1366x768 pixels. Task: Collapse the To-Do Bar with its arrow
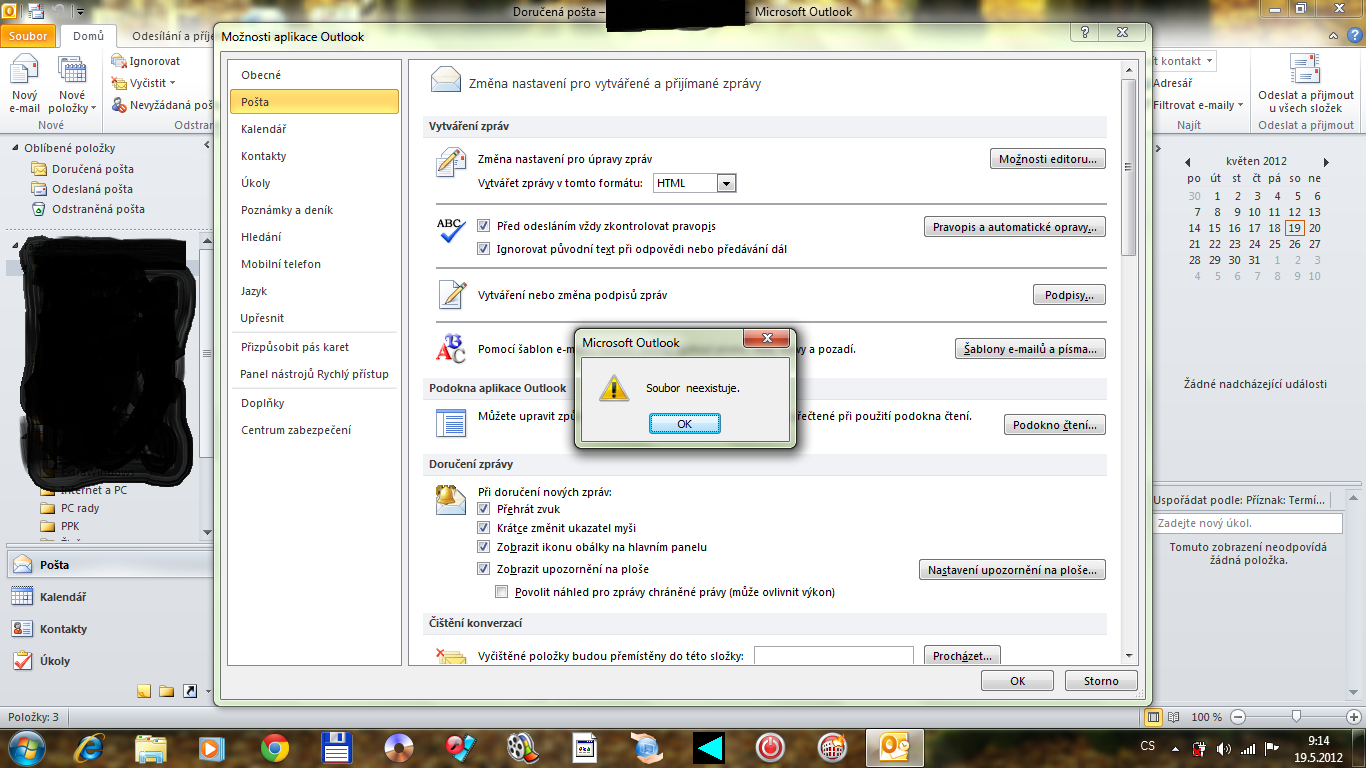[x=1160, y=148]
